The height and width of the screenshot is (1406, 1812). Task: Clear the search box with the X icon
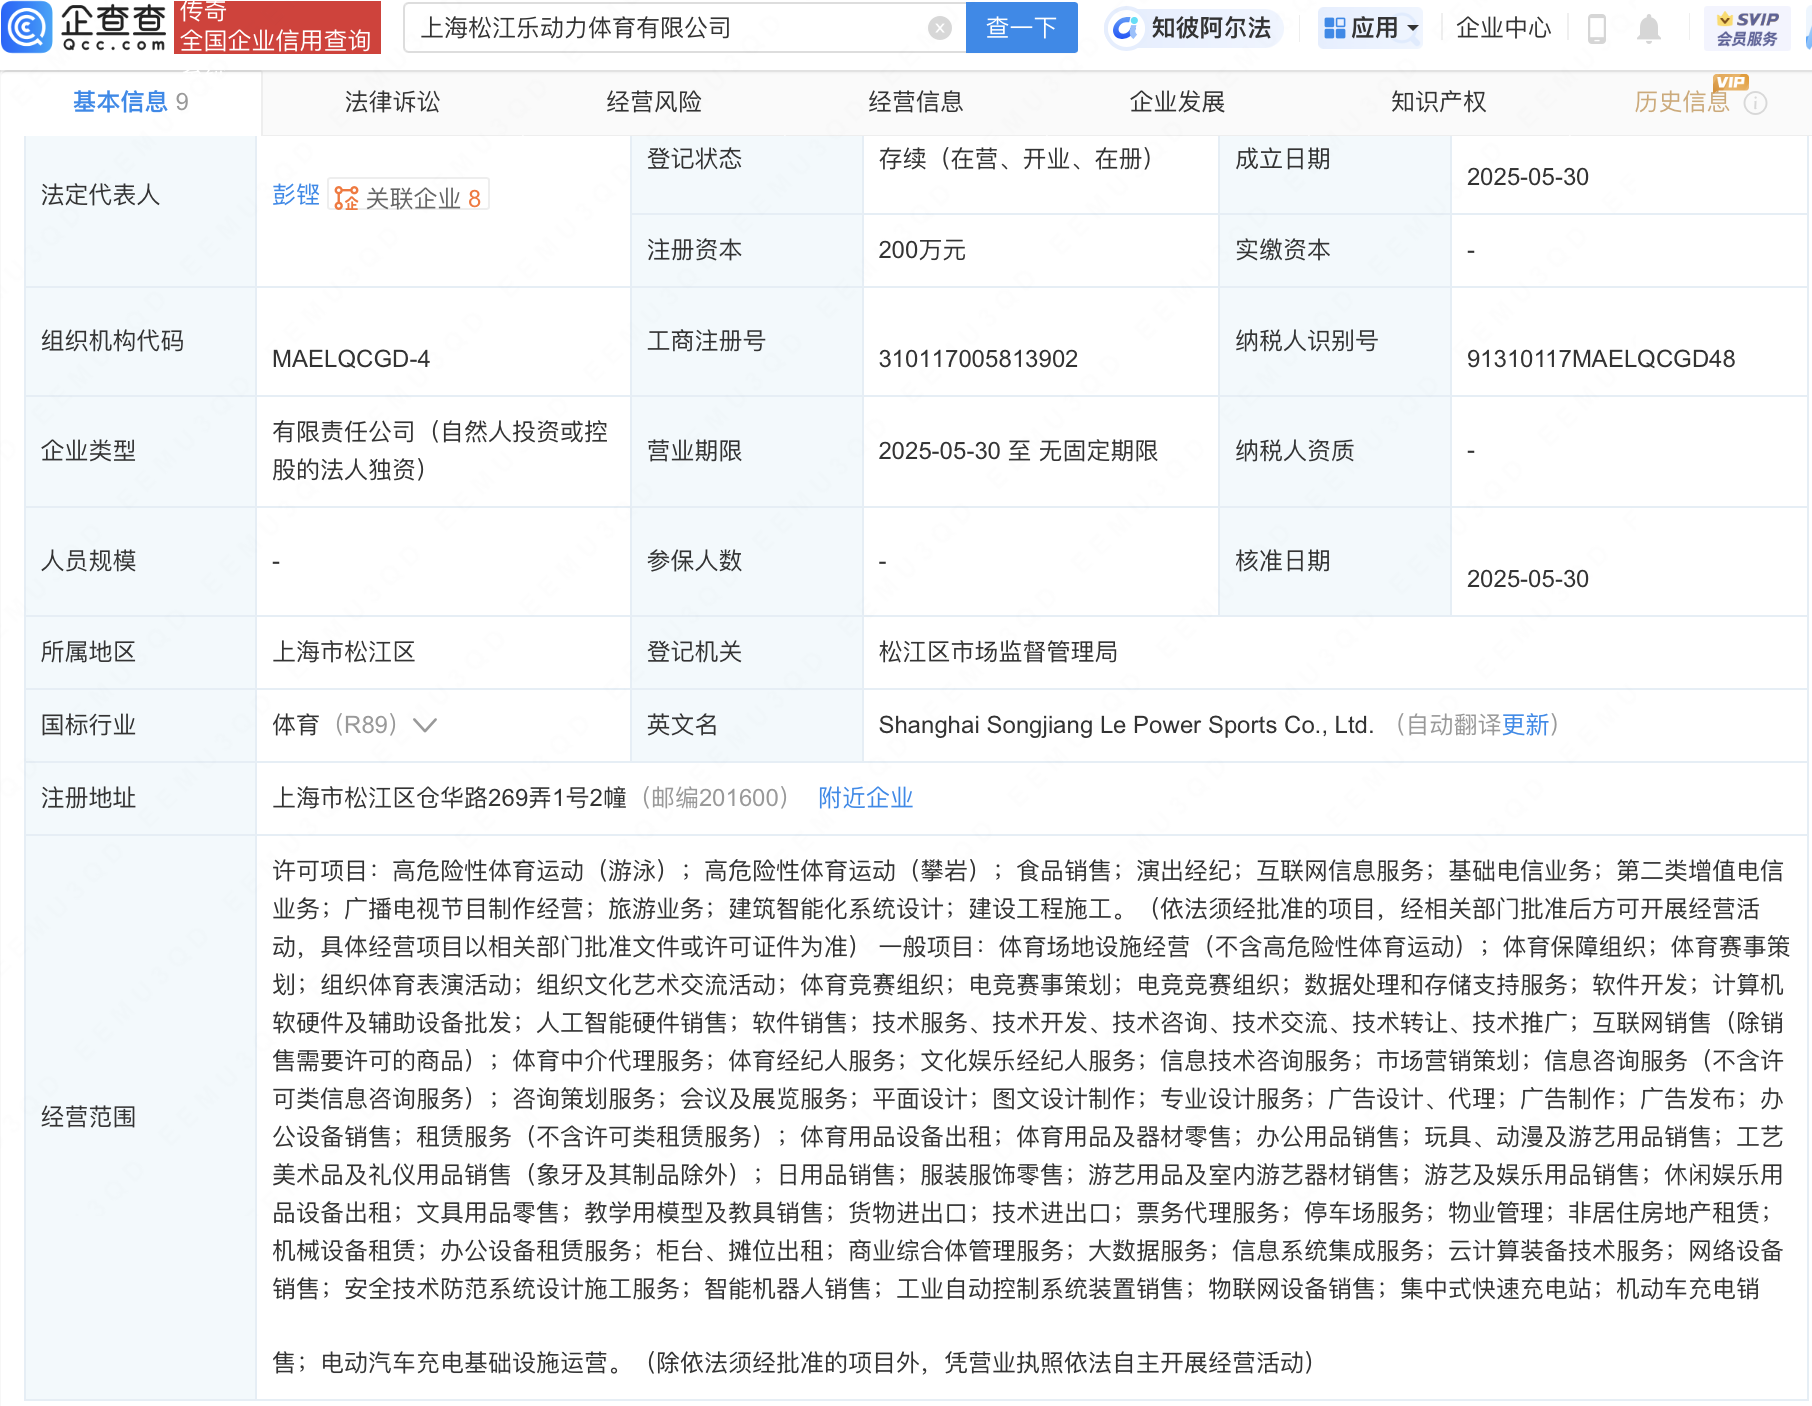(939, 28)
